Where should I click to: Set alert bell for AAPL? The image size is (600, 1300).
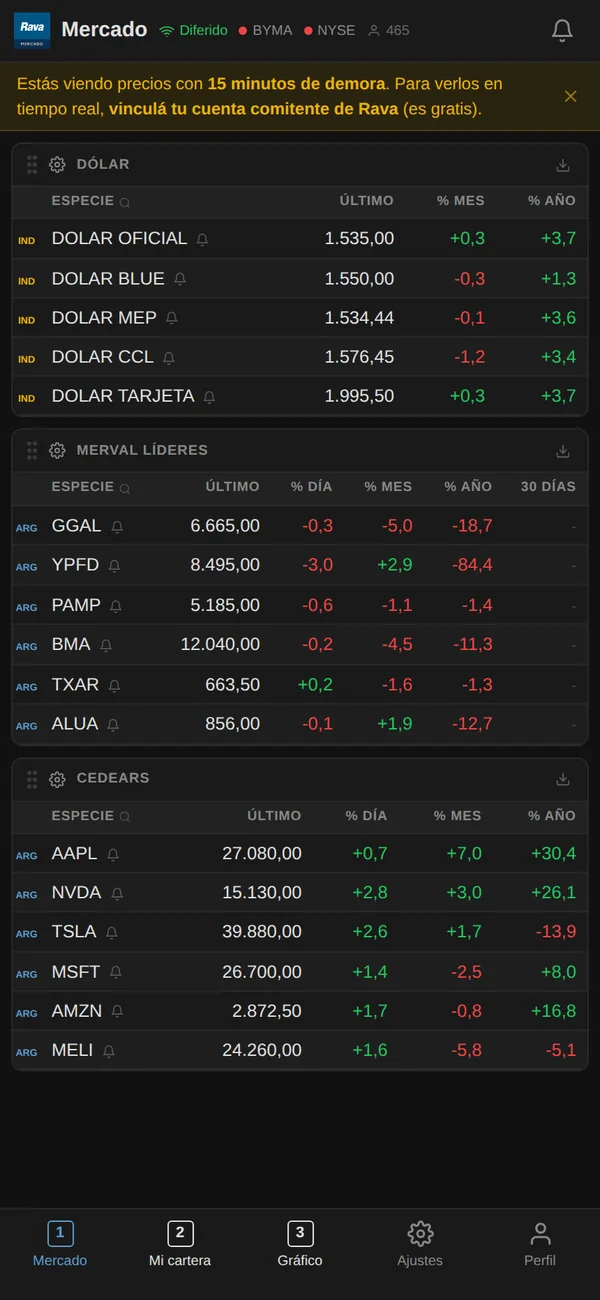(x=113, y=855)
